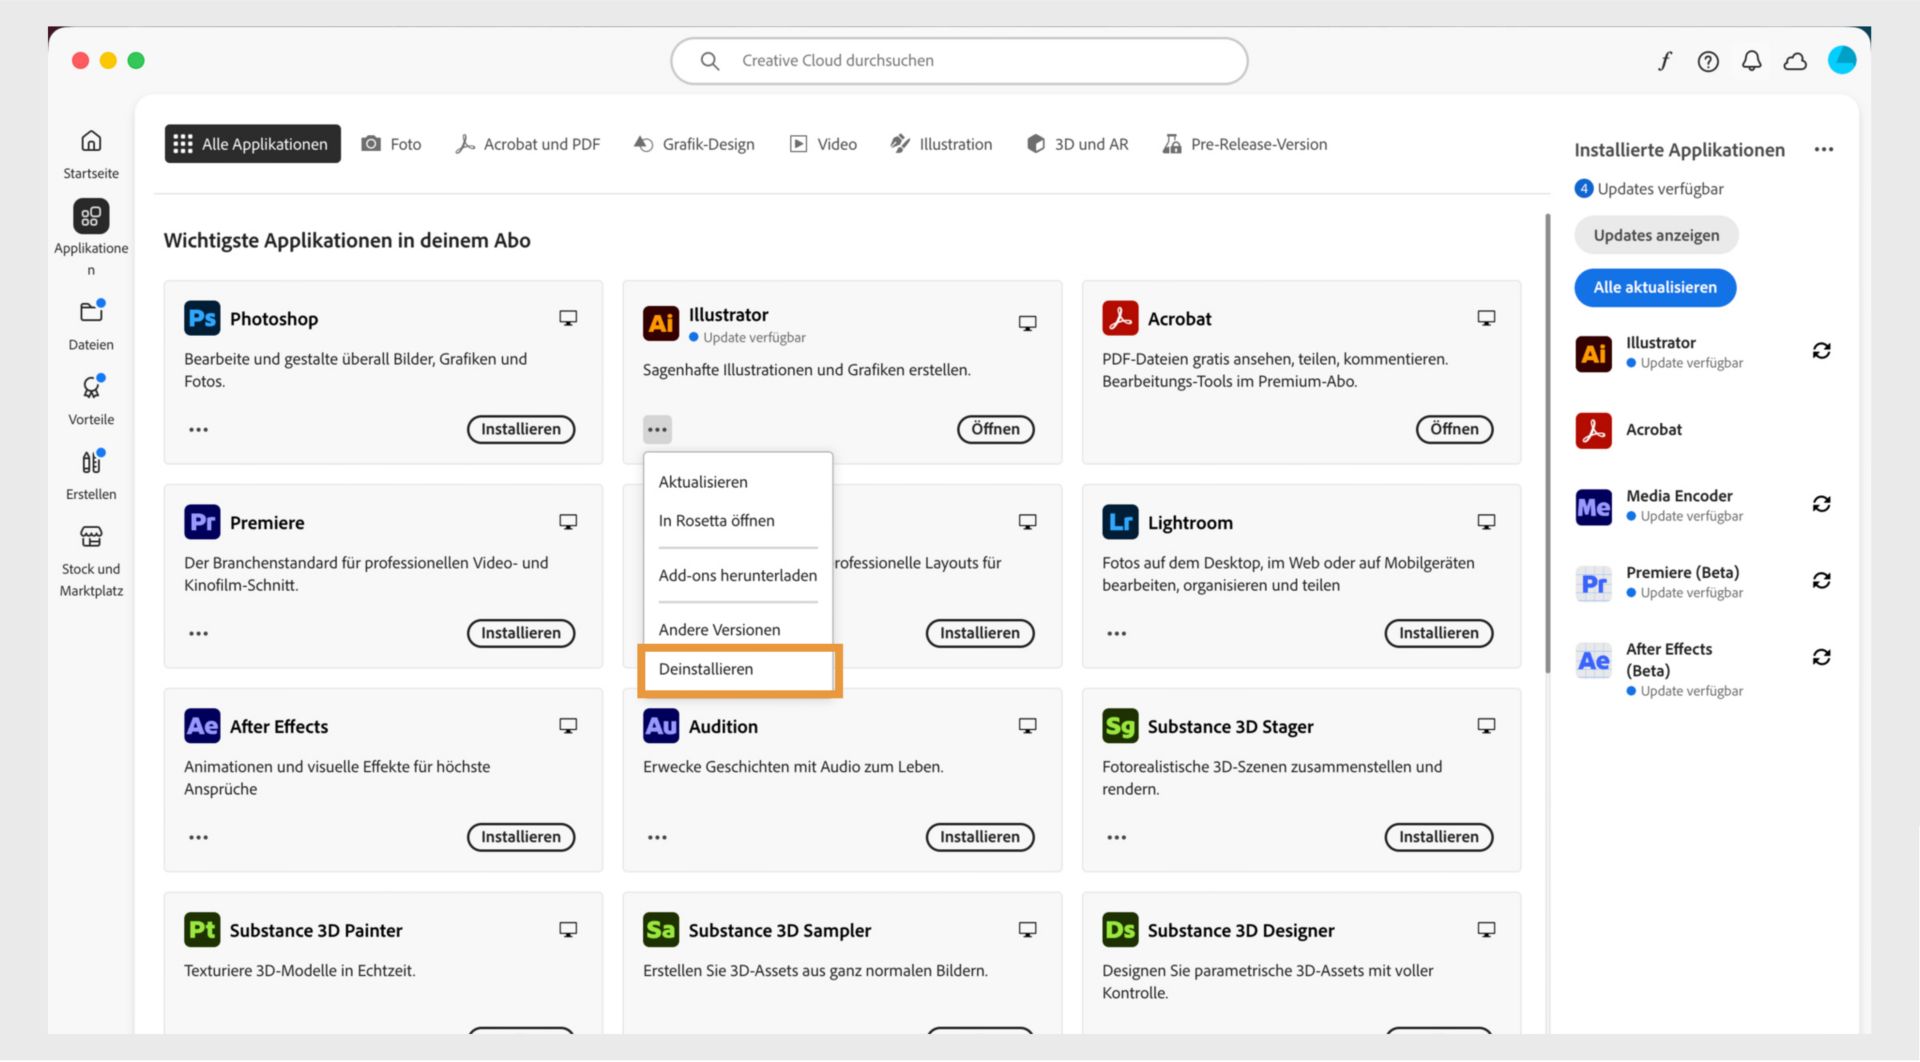Click the Creative Cloud durchsuchen search field
Screen dimensions: 1920x1062
pyautogui.click(x=959, y=61)
